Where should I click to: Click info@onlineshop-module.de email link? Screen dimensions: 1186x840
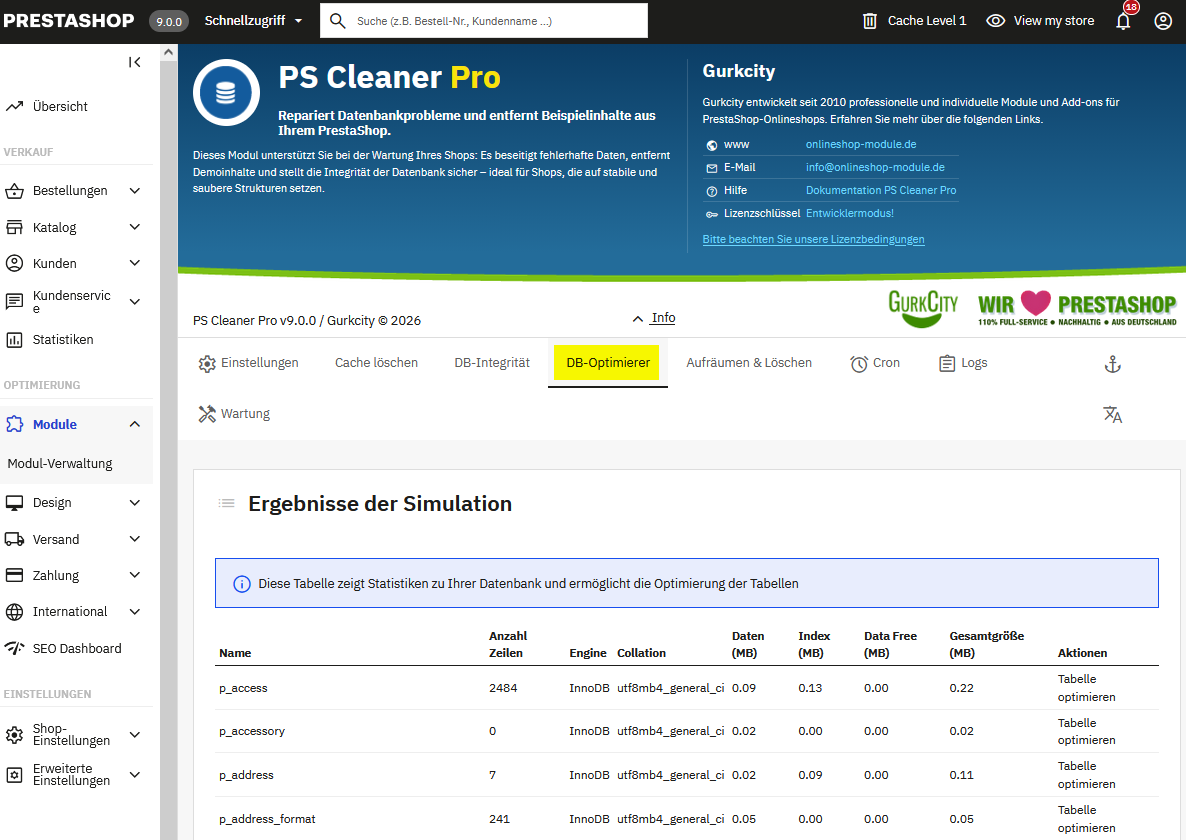click(875, 167)
